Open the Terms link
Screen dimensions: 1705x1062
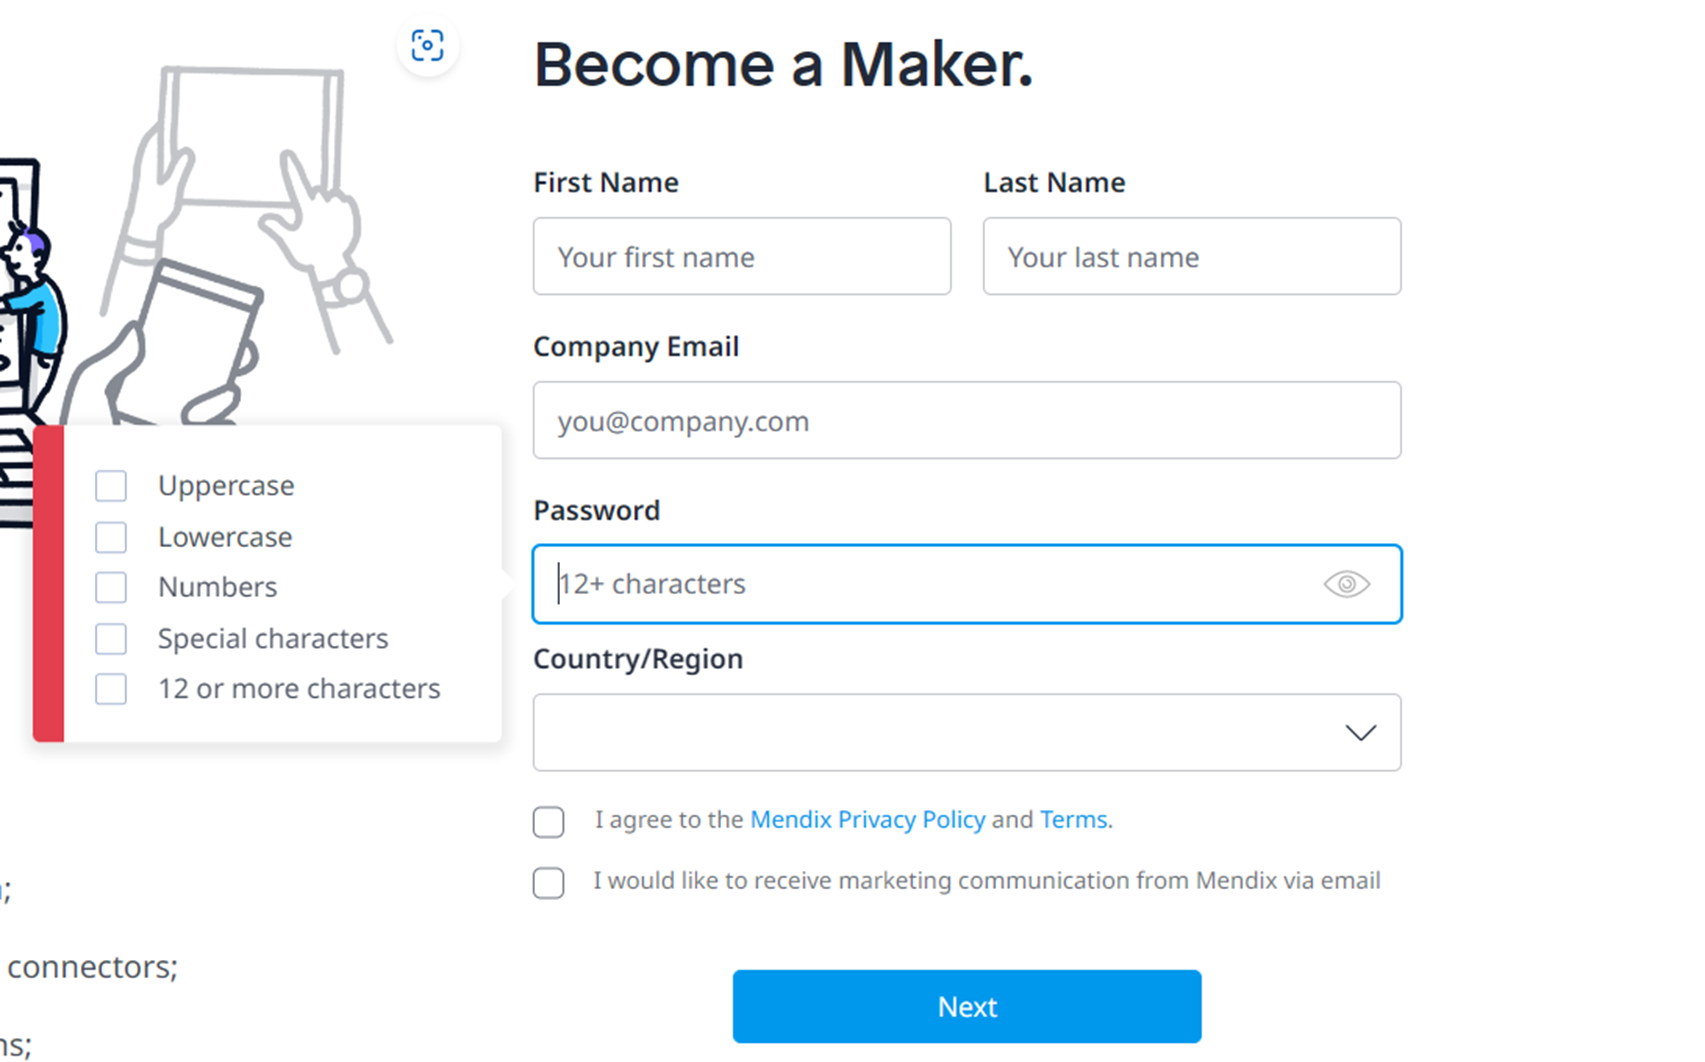click(x=1073, y=819)
